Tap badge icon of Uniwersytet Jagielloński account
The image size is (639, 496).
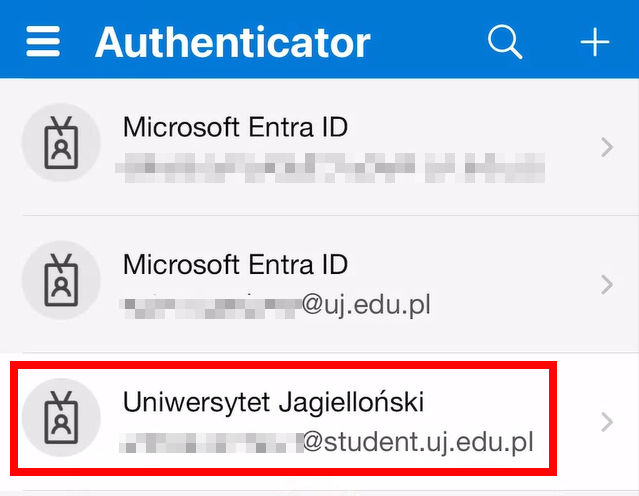(61, 417)
